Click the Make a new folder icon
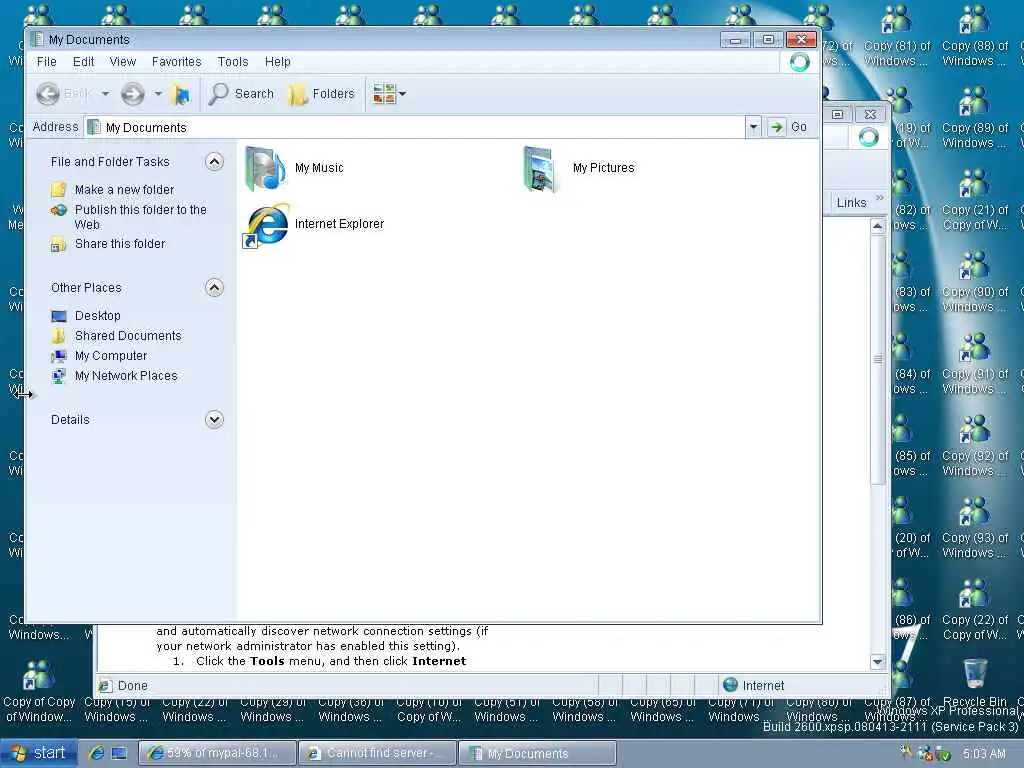 coord(59,190)
